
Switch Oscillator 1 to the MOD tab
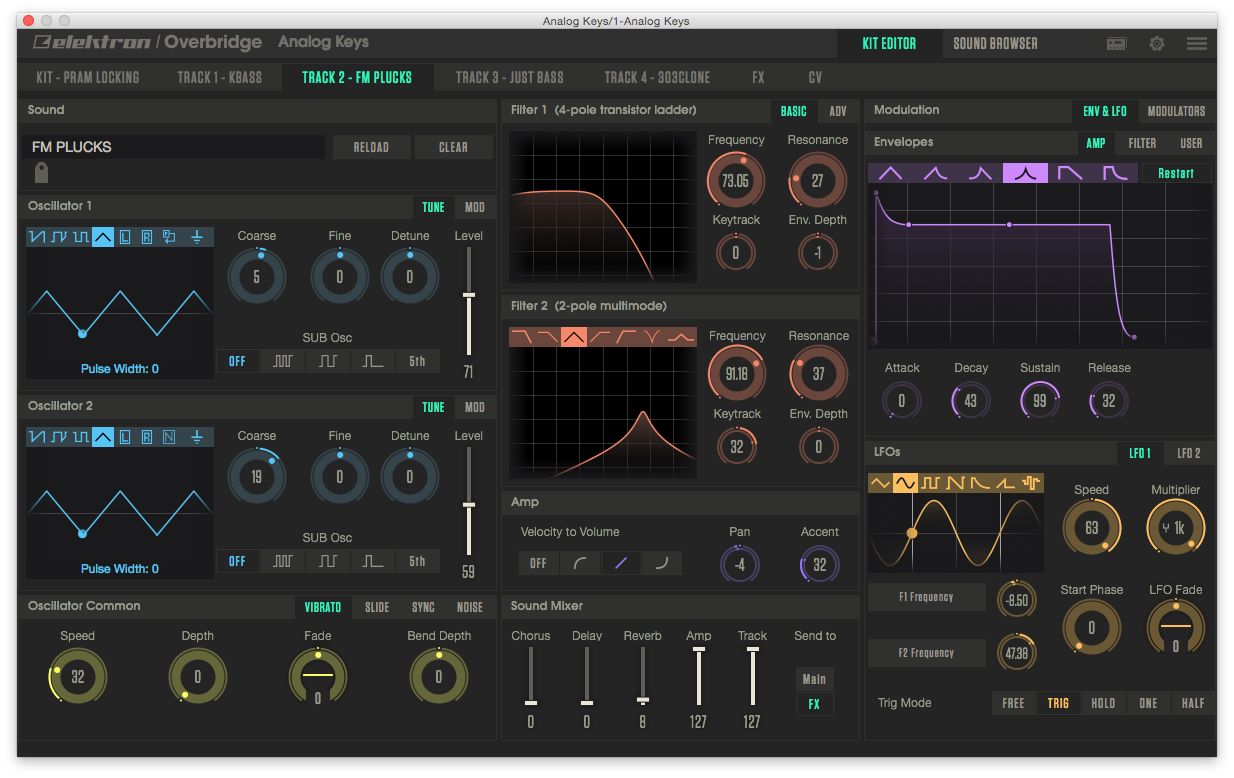click(x=475, y=207)
